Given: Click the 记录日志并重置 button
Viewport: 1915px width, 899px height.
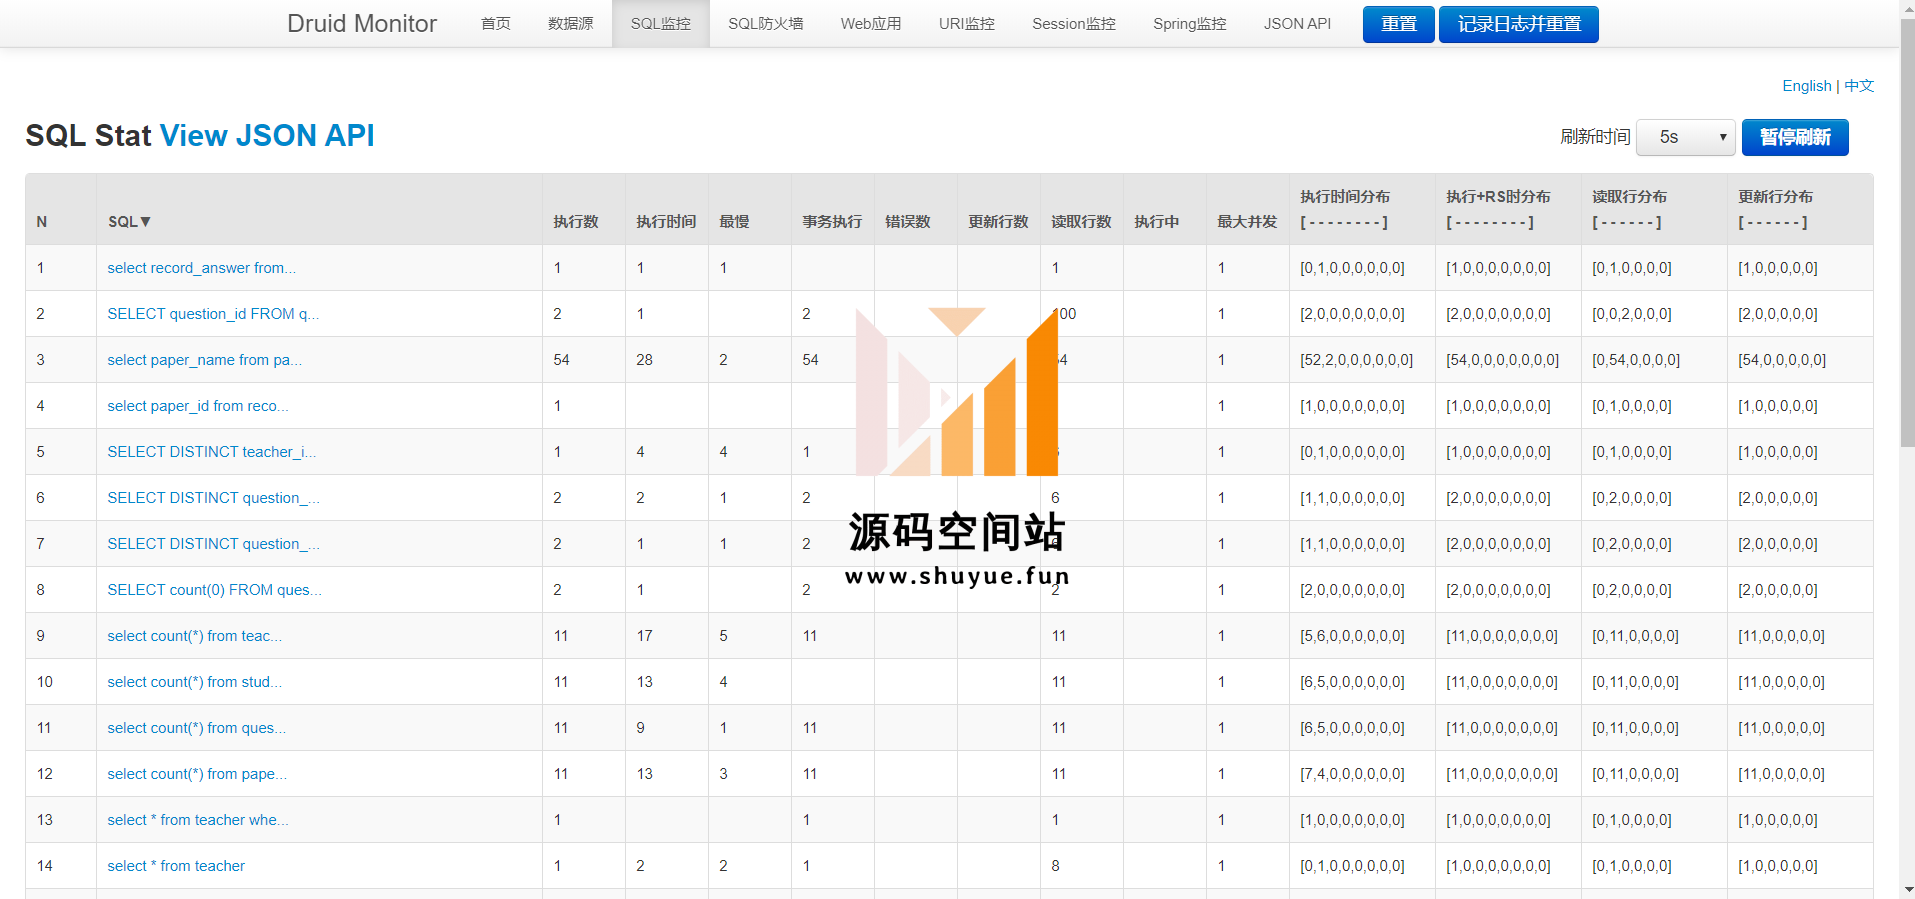Looking at the screenshot, I should [x=1519, y=24].
